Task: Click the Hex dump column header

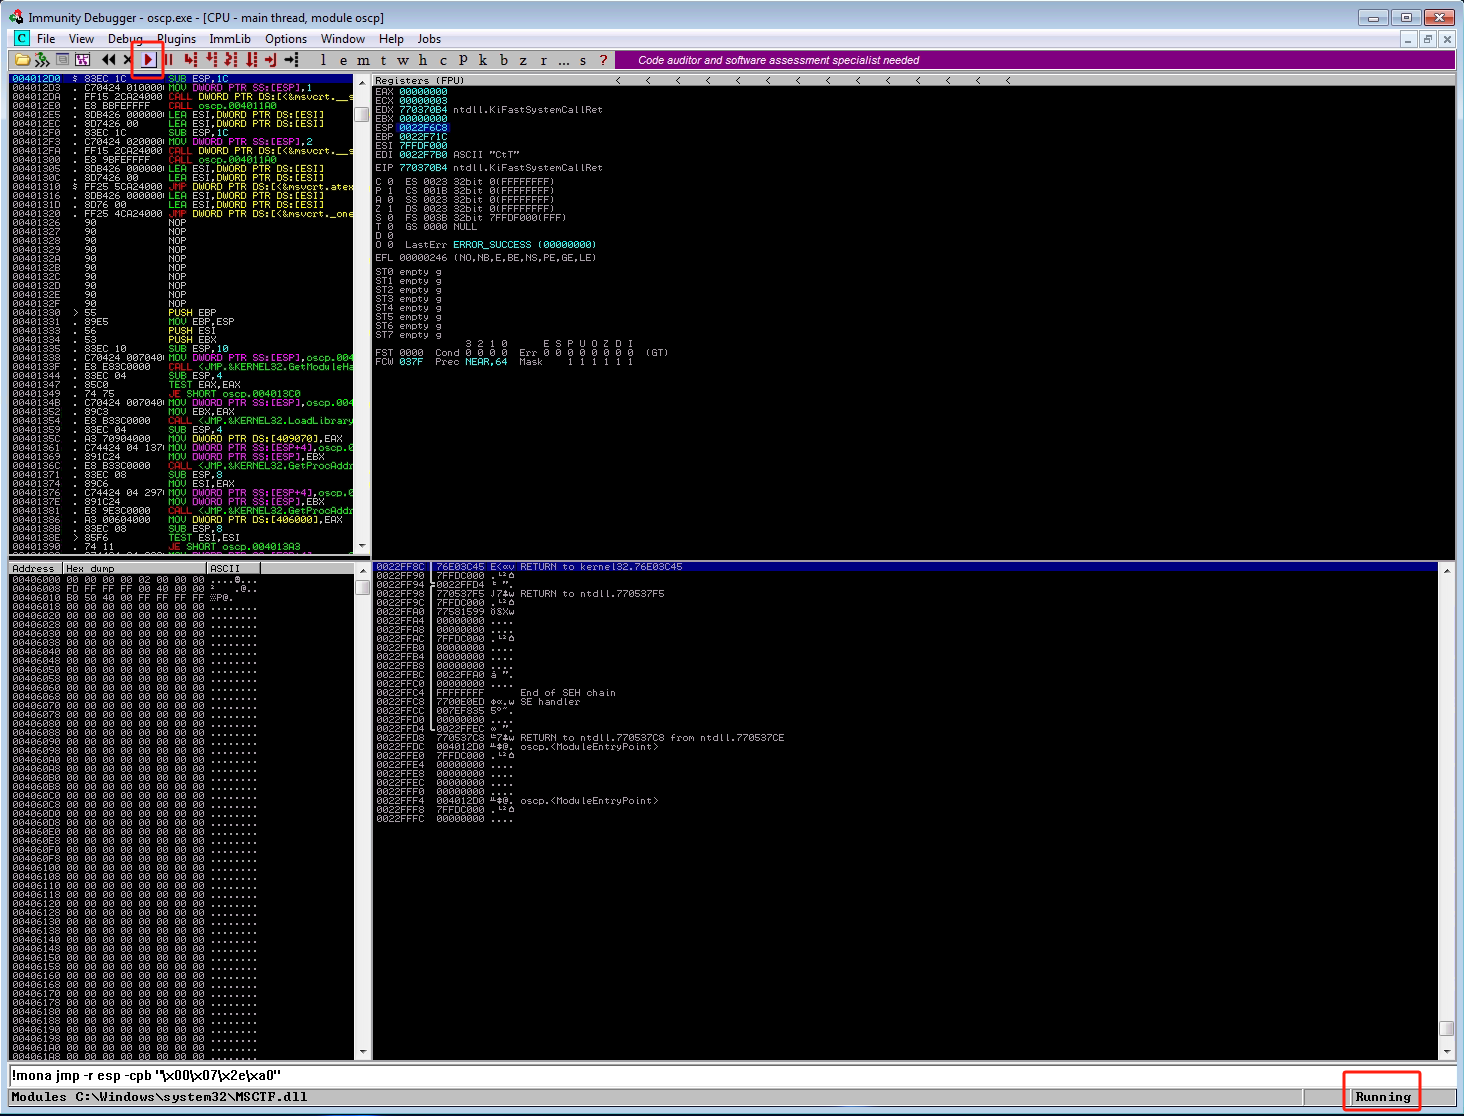Action: coord(135,568)
